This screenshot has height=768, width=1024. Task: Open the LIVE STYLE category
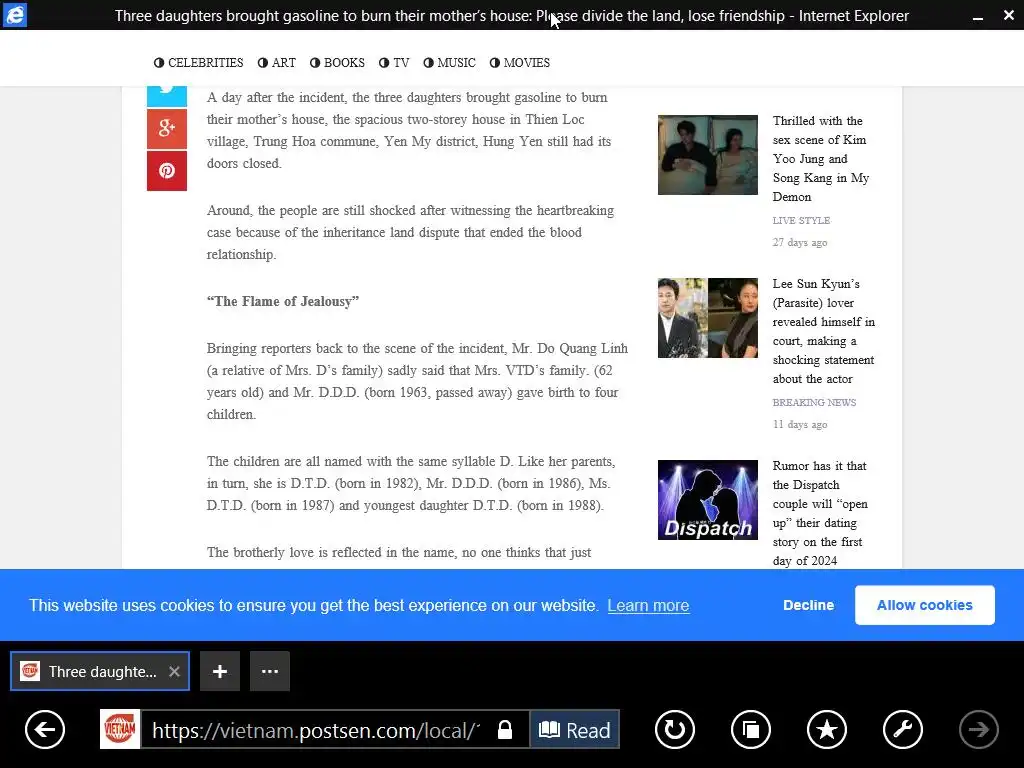801,221
